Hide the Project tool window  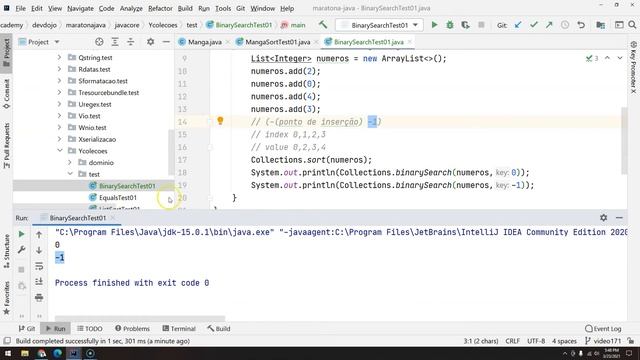coord(166,42)
